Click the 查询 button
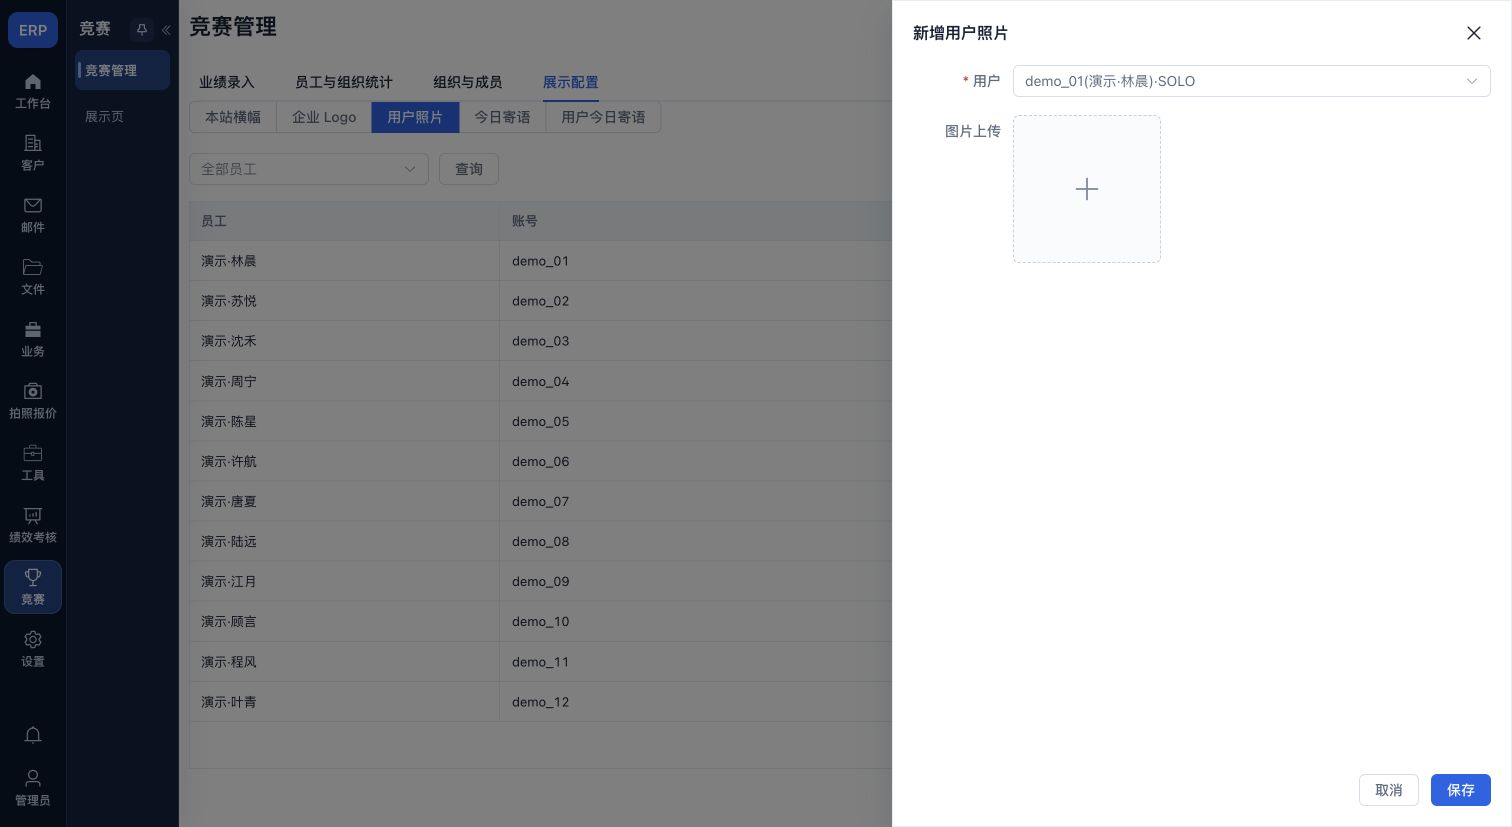This screenshot has width=1512, height=827. (x=469, y=169)
